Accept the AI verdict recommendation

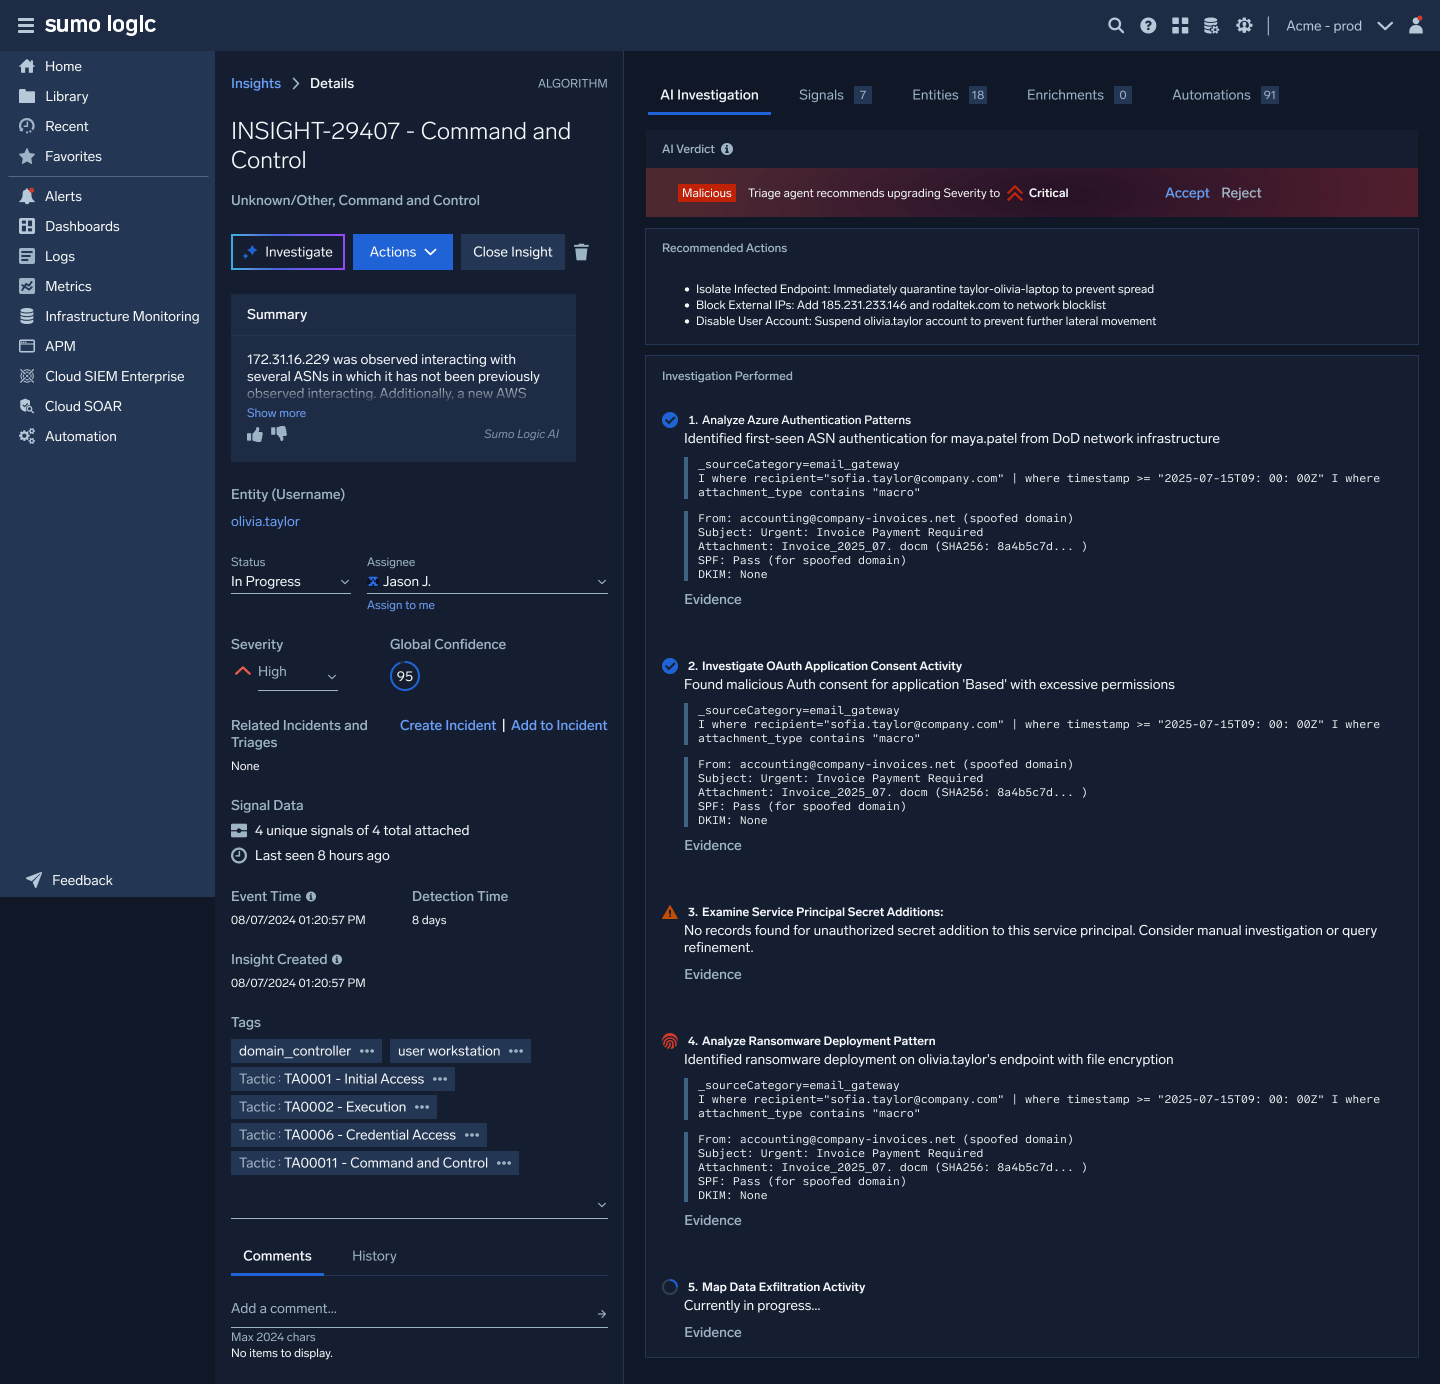point(1187,193)
